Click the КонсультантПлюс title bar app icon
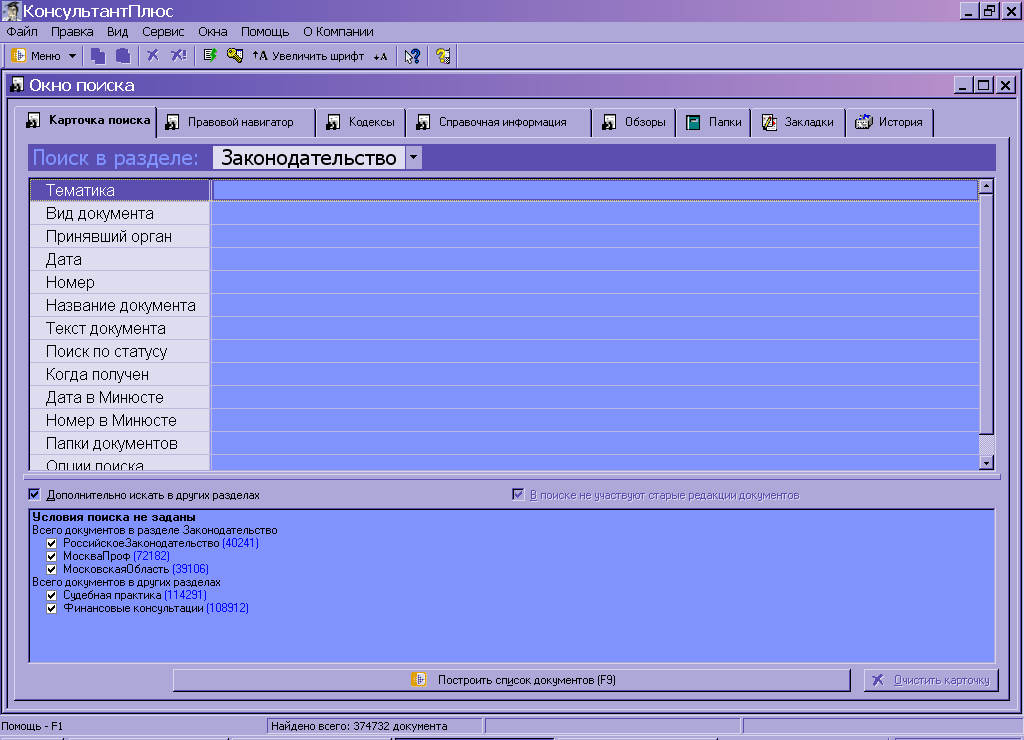This screenshot has width=1024, height=740. pos(11,10)
